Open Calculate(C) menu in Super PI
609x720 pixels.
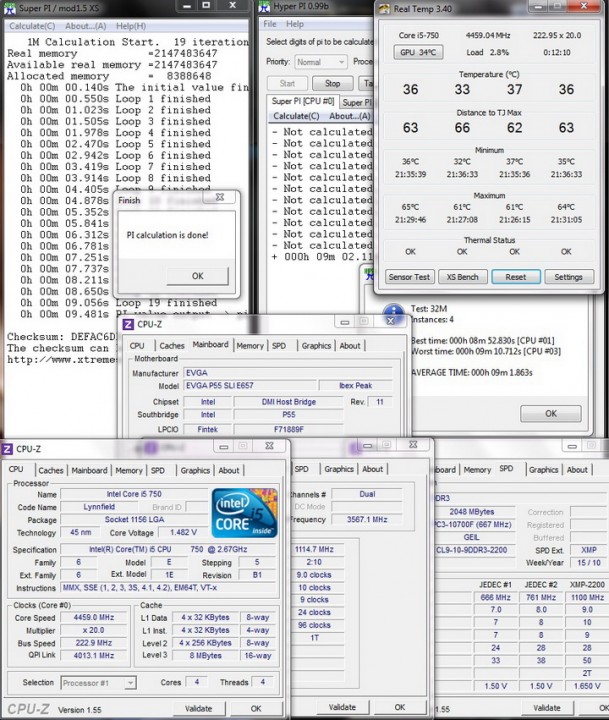[x=32, y=26]
